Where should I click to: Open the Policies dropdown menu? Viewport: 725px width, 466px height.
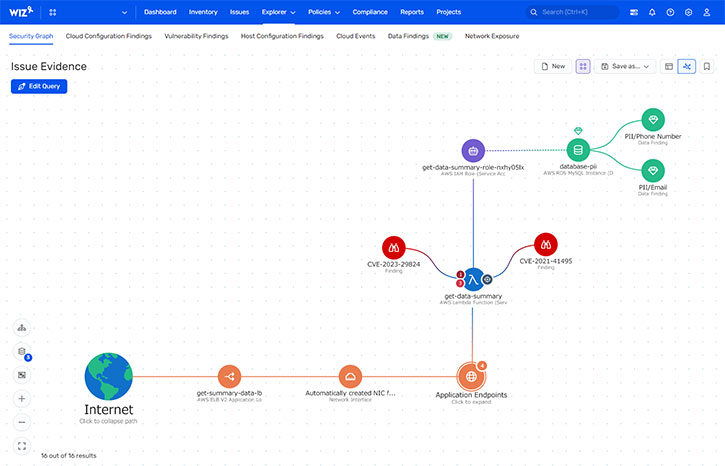(x=324, y=12)
